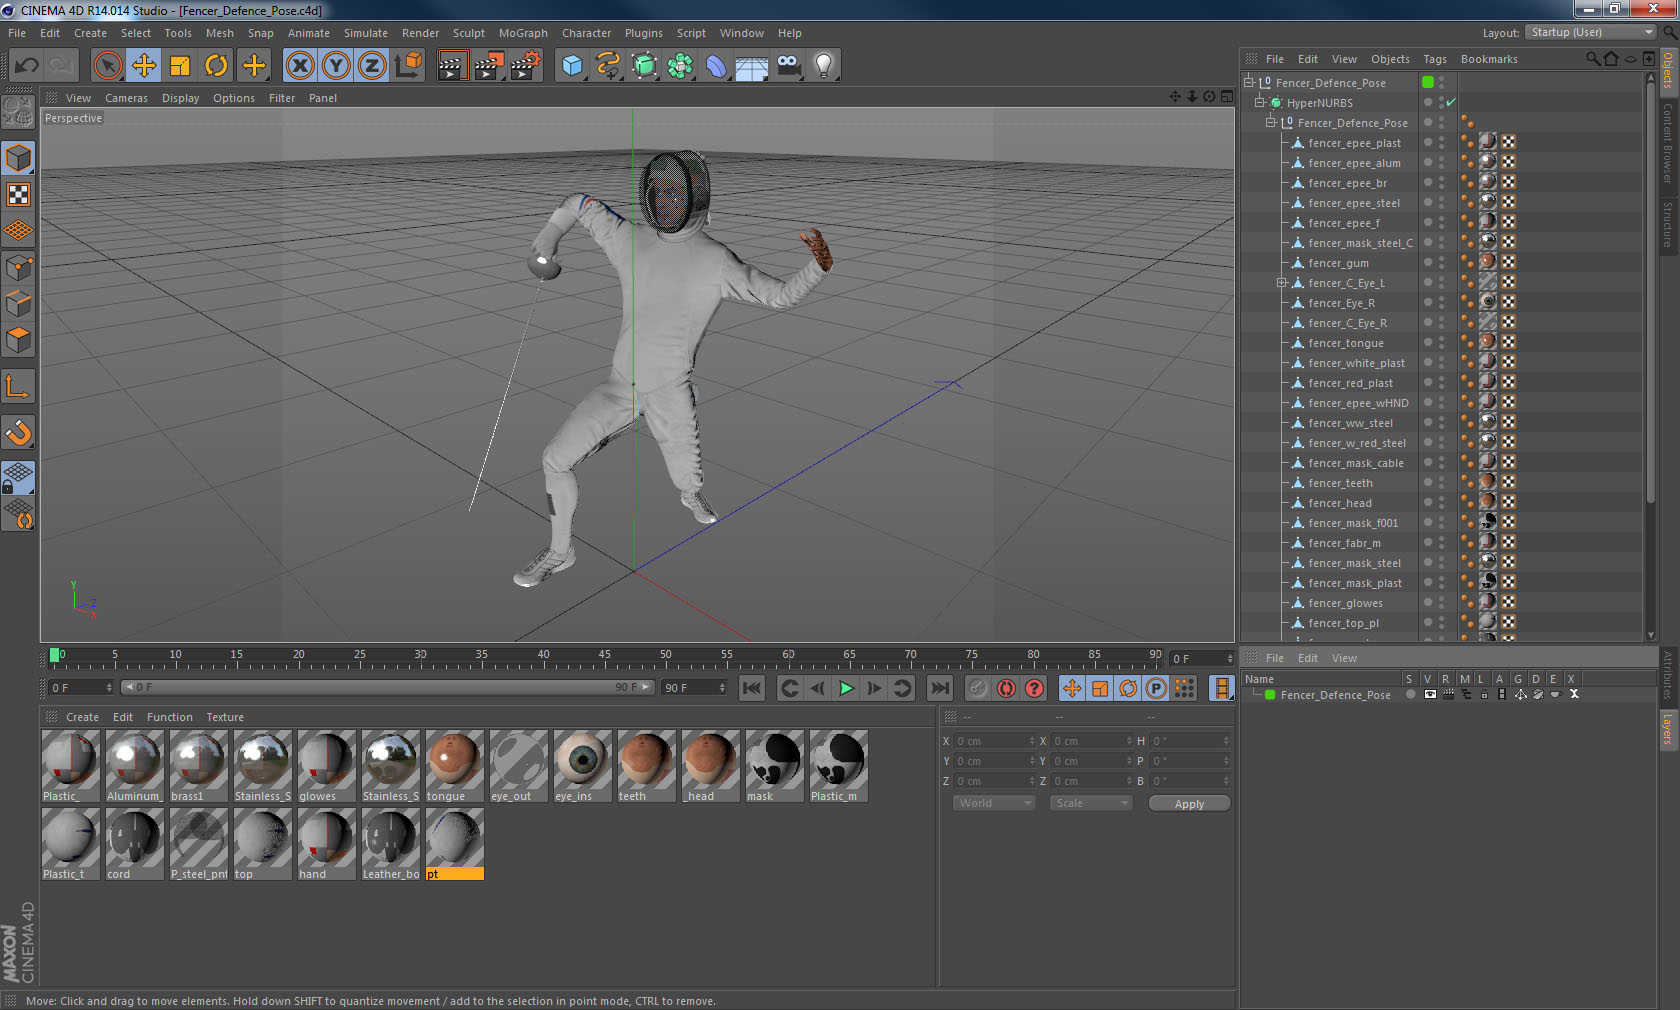
Task: Click the timeline frame marker at 0
Action: tap(56, 656)
